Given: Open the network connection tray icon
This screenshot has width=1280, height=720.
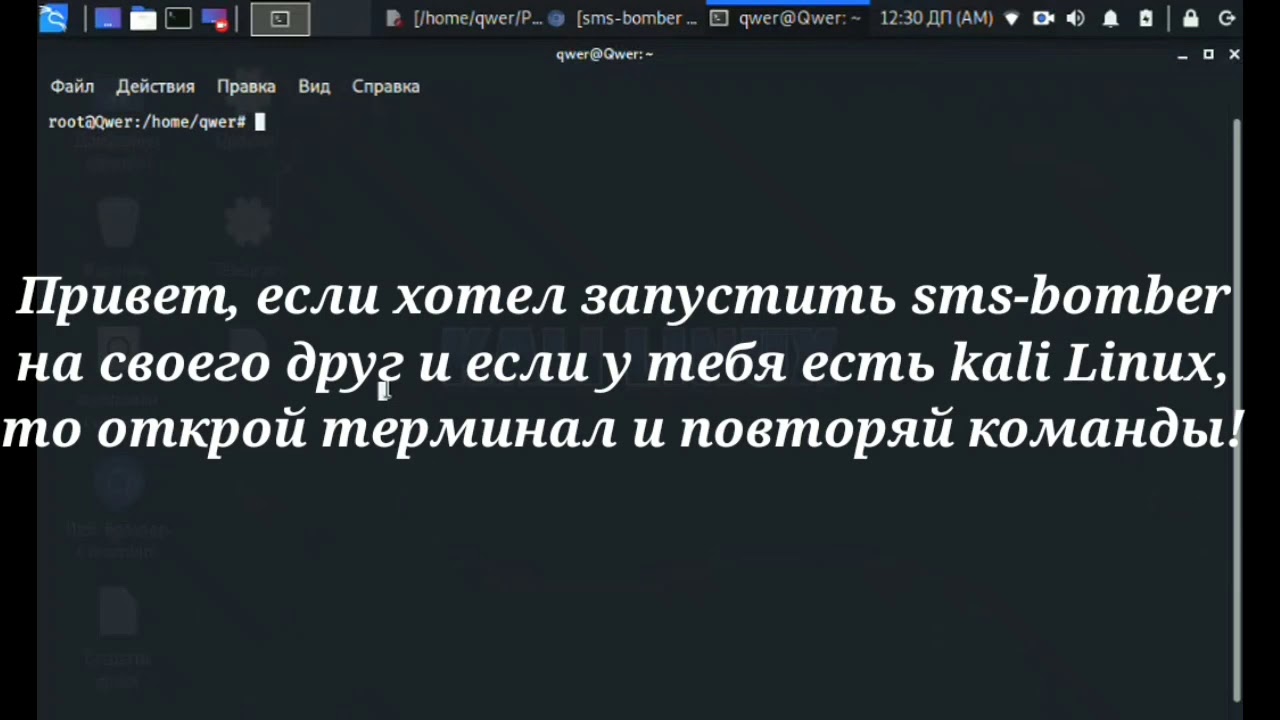Looking at the screenshot, I should (1011, 18).
